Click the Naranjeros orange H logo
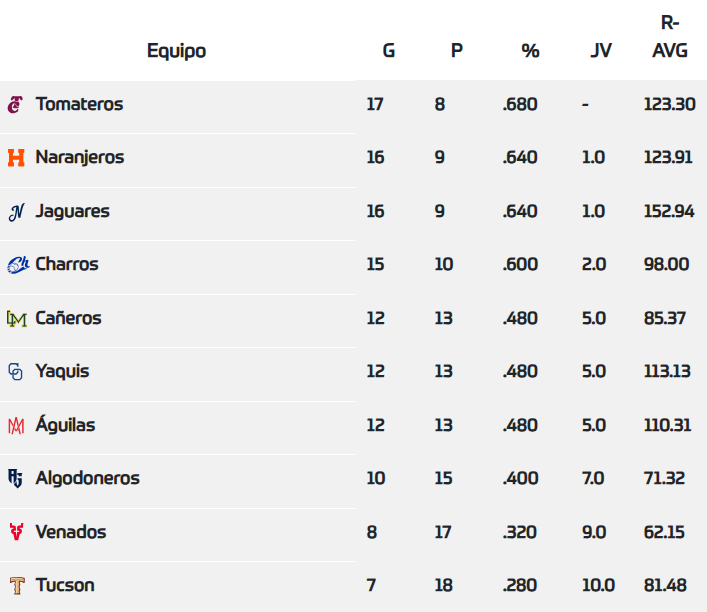The height and width of the screenshot is (612, 707). [16, 158]
